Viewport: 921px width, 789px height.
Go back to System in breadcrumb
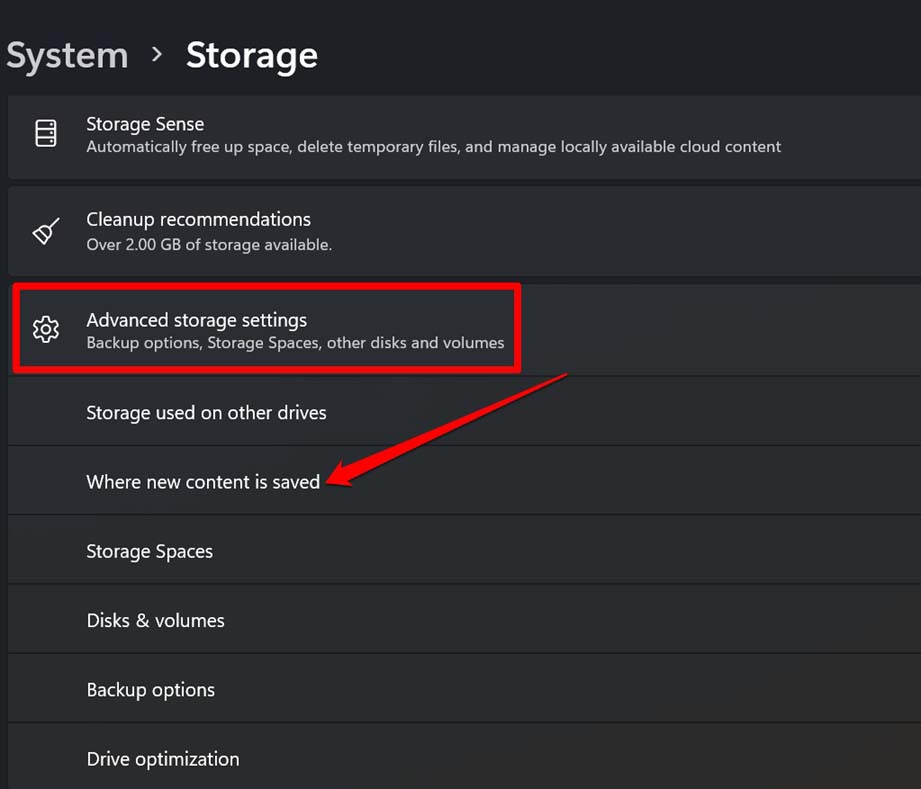[67, 55]
